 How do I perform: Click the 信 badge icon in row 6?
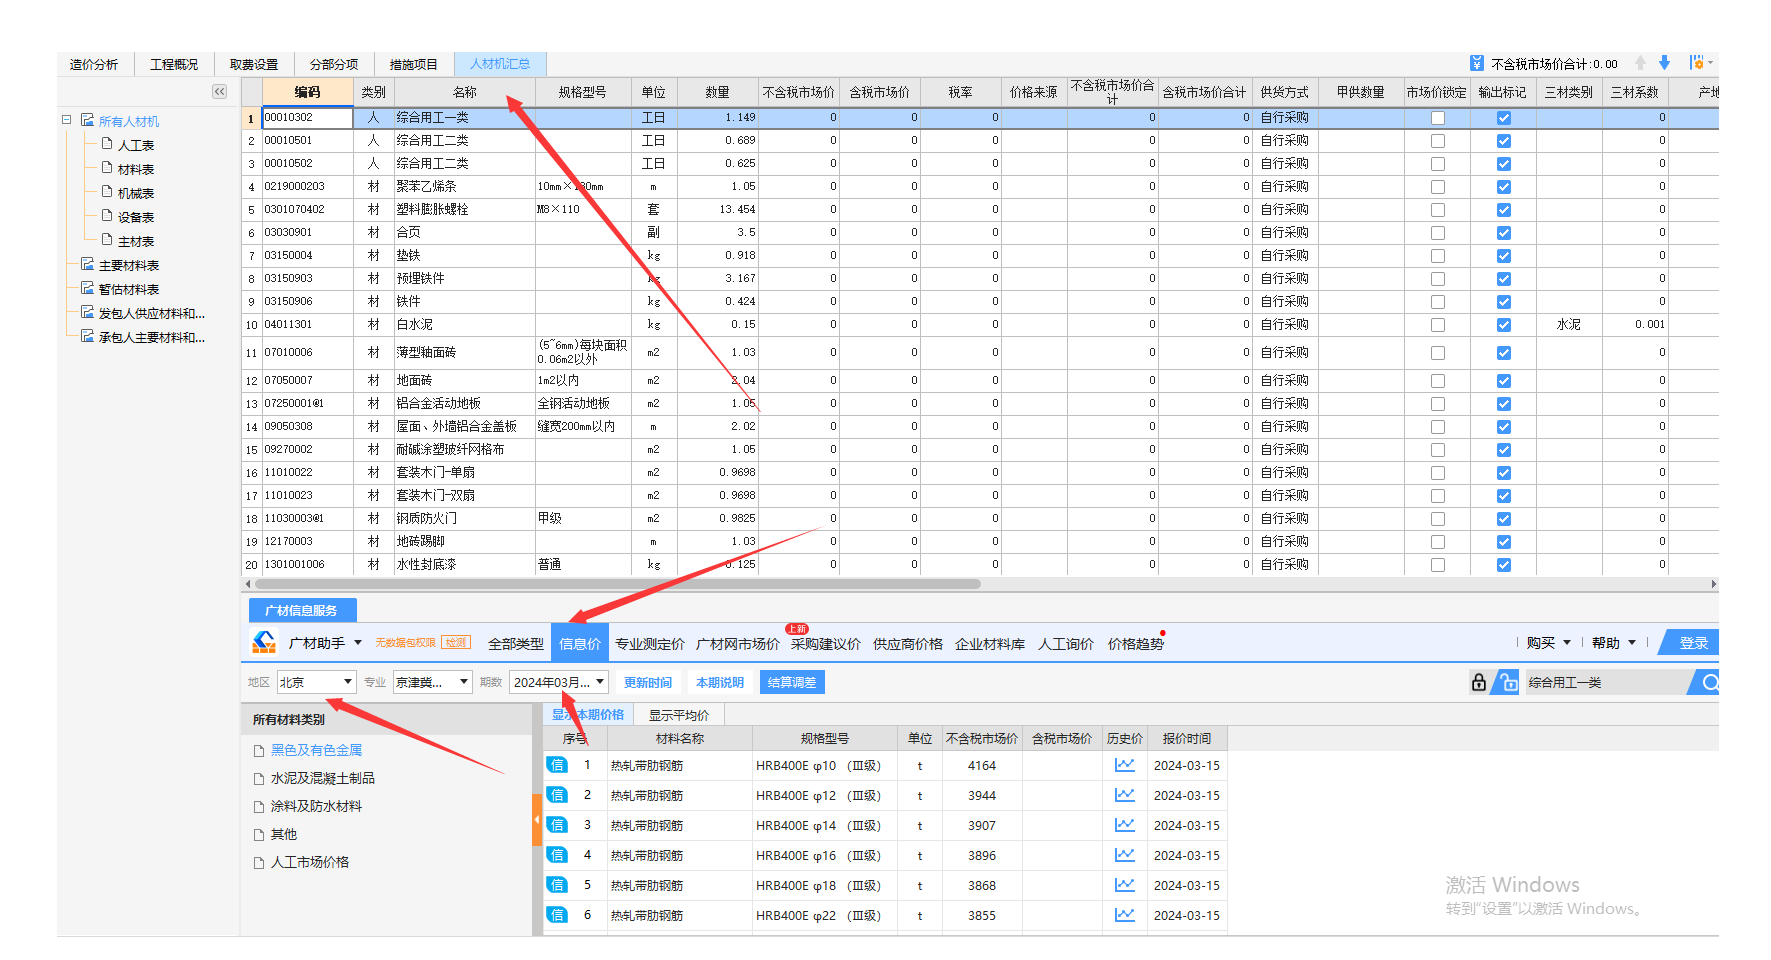pyautogui.click(x=557, y=915)
